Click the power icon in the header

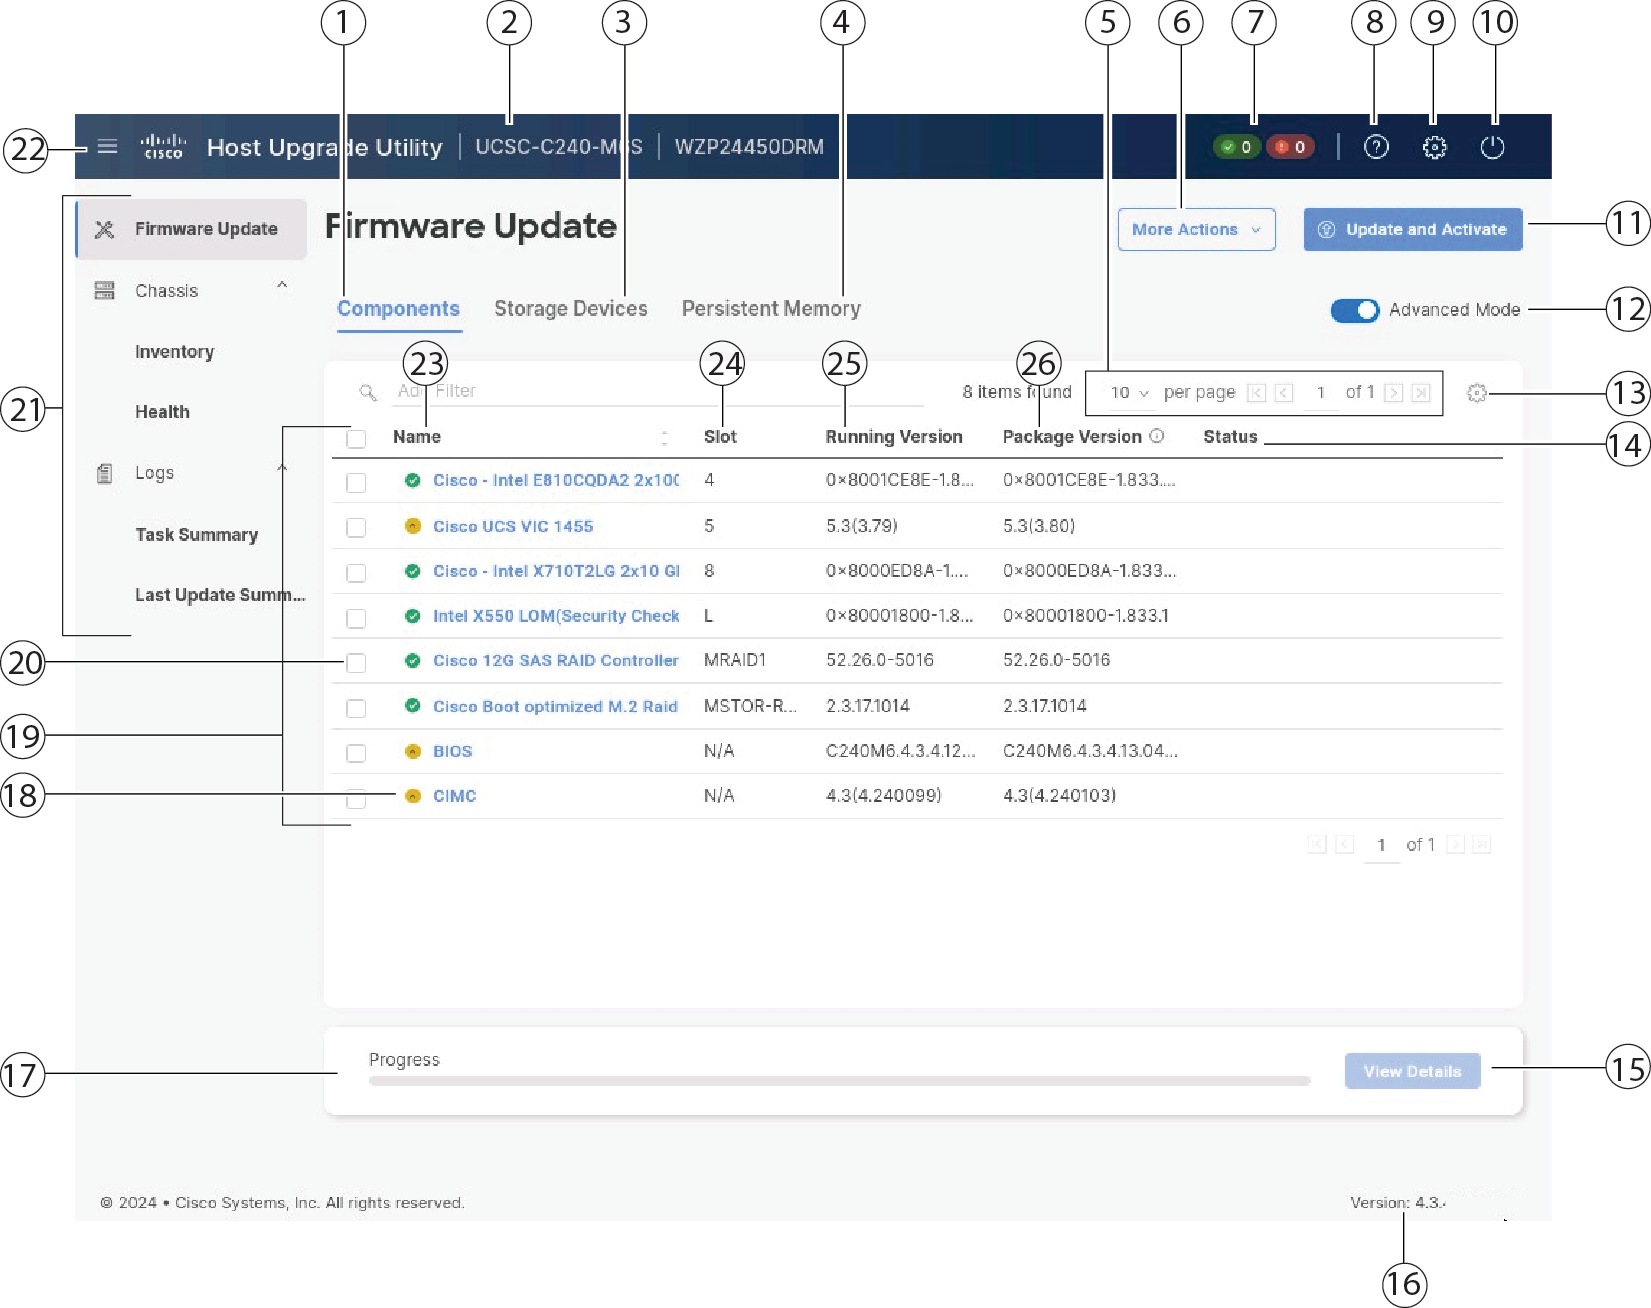1492,146
